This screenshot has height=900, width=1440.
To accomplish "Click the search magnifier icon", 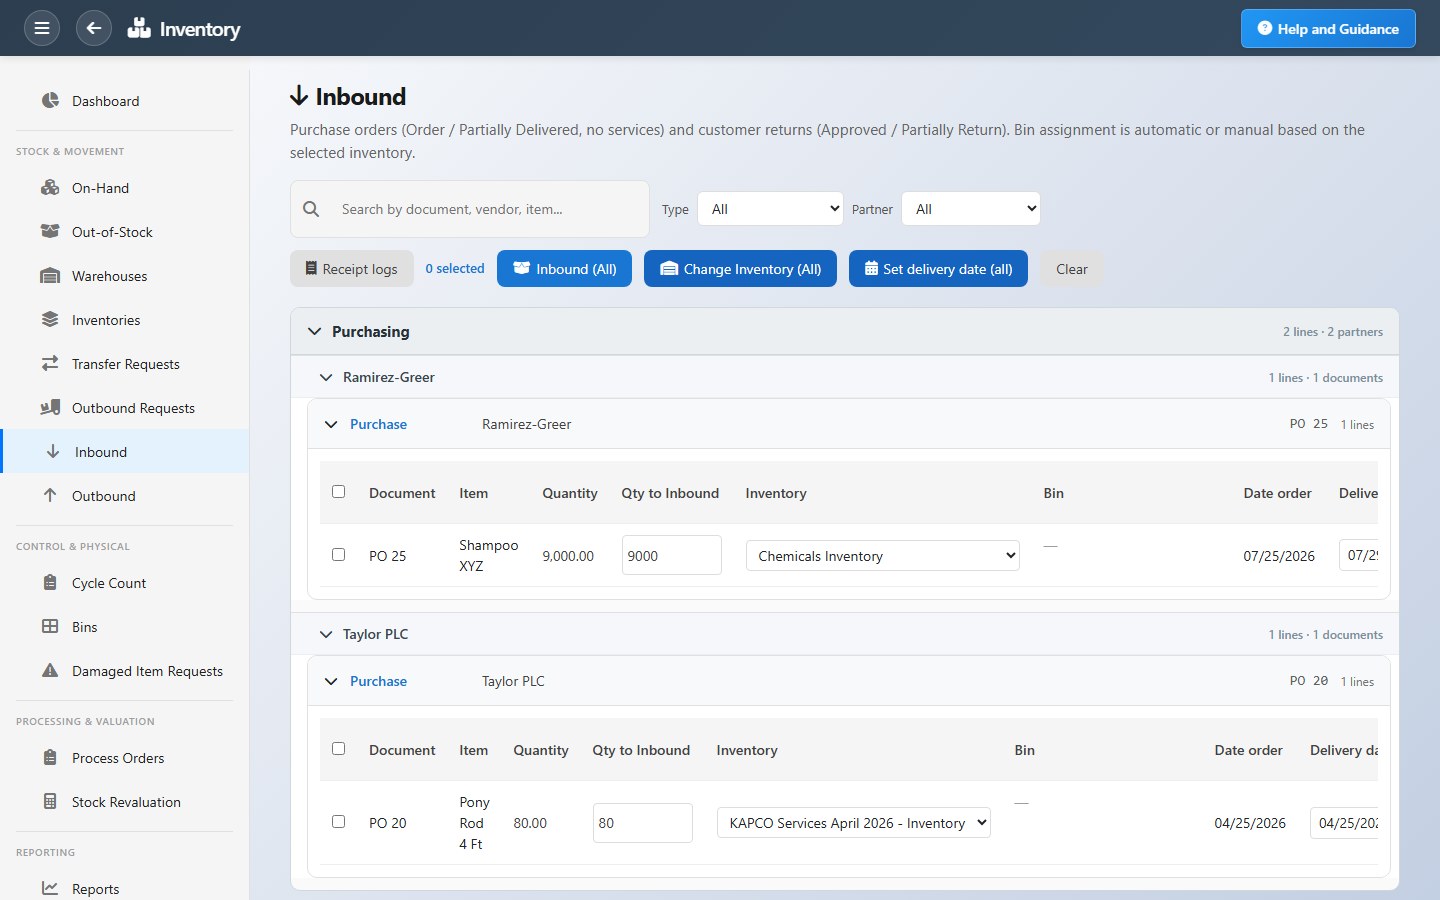I will click(x=311, y=209).
